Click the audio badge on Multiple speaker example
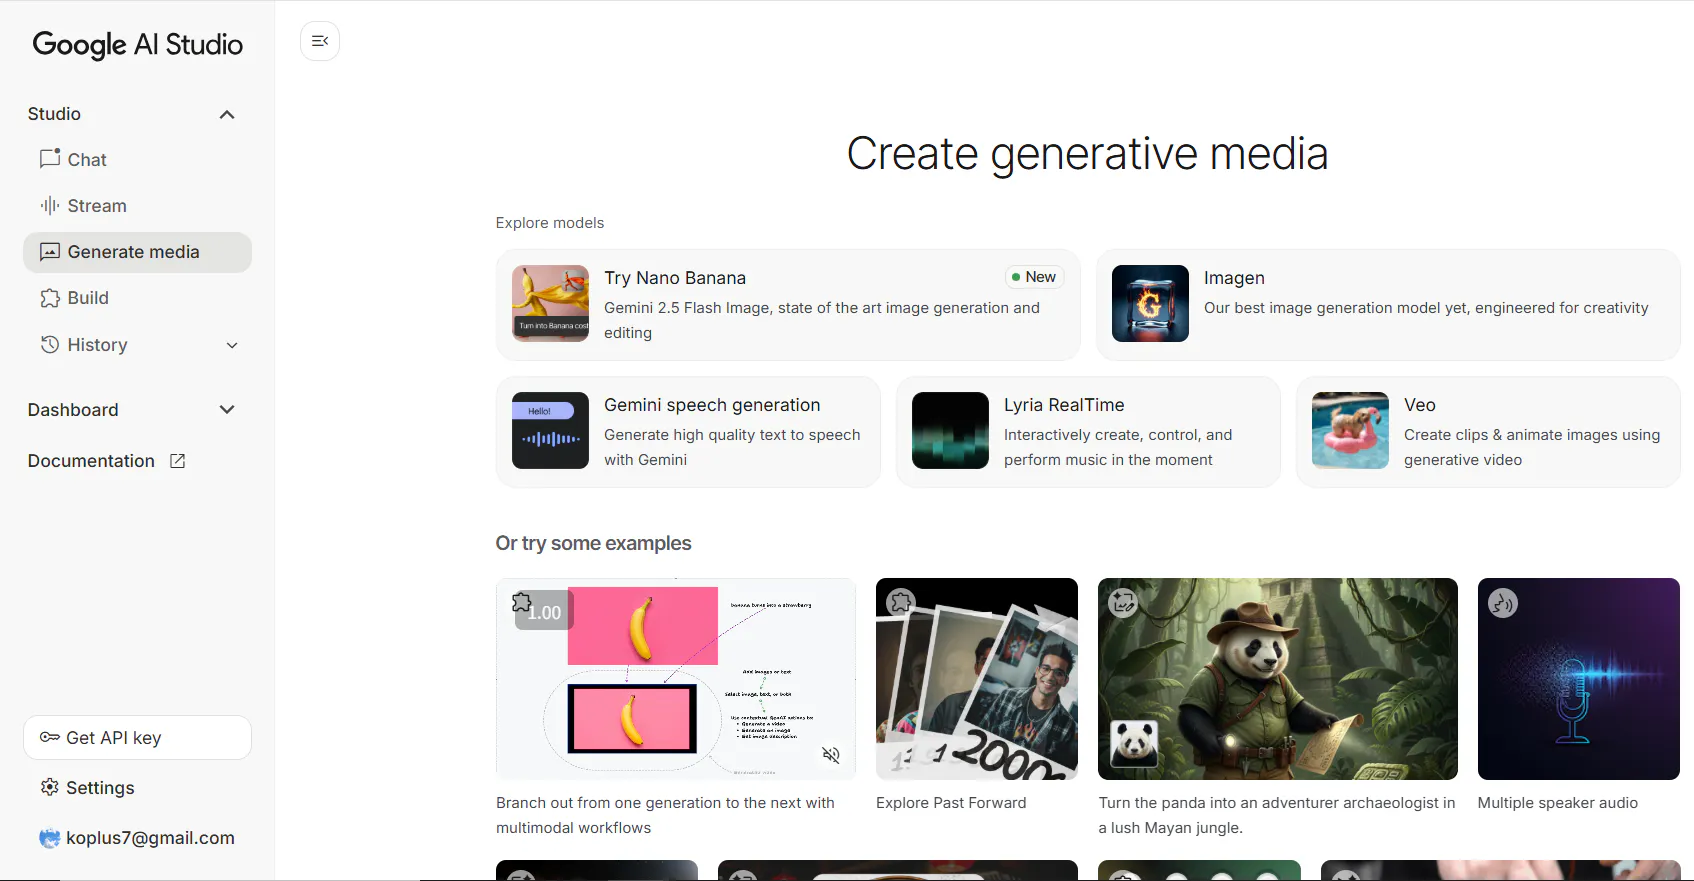1694x881 pixels. (x=1503, y=602)
